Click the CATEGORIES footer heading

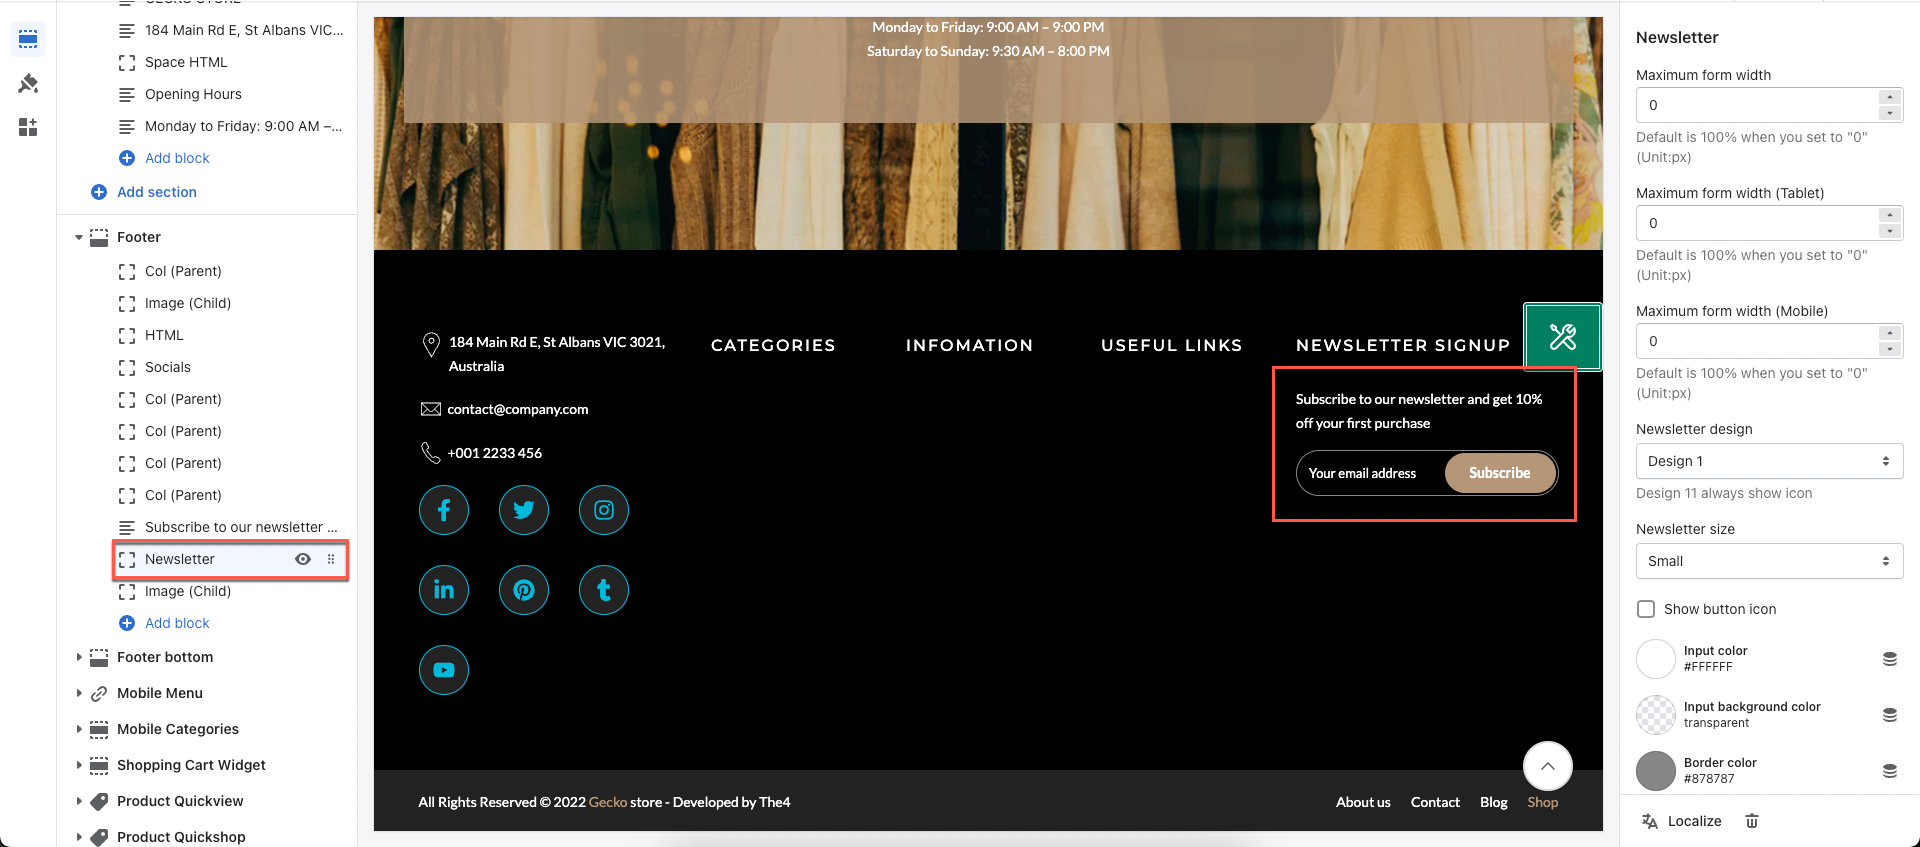[x=773, y=345]
